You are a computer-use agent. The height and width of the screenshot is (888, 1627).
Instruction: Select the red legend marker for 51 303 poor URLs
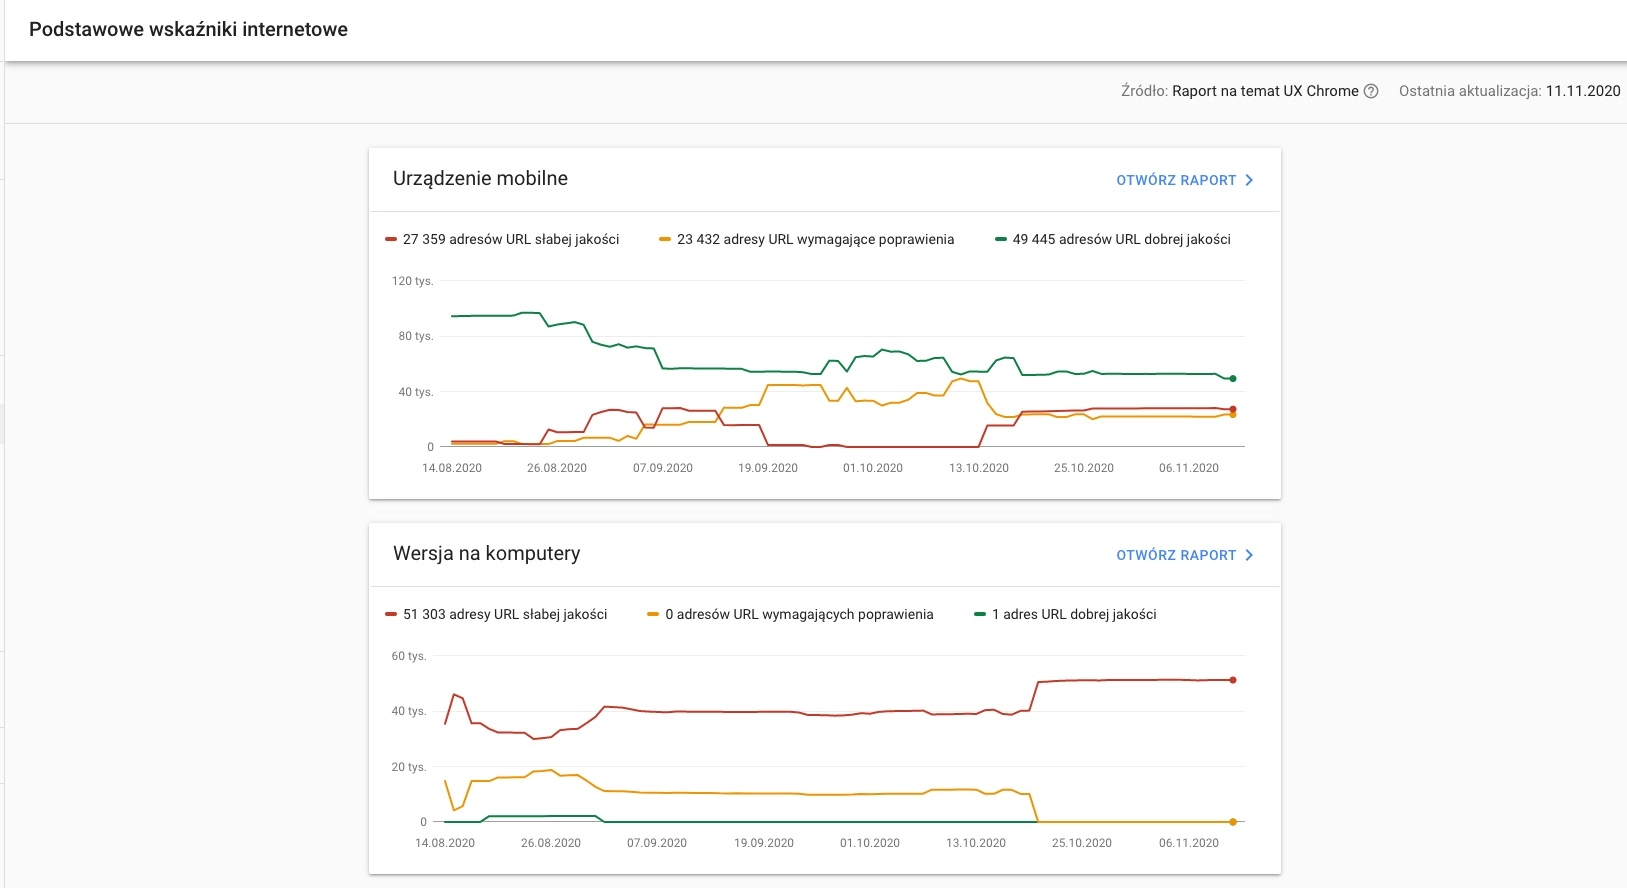tap(391, 614)
